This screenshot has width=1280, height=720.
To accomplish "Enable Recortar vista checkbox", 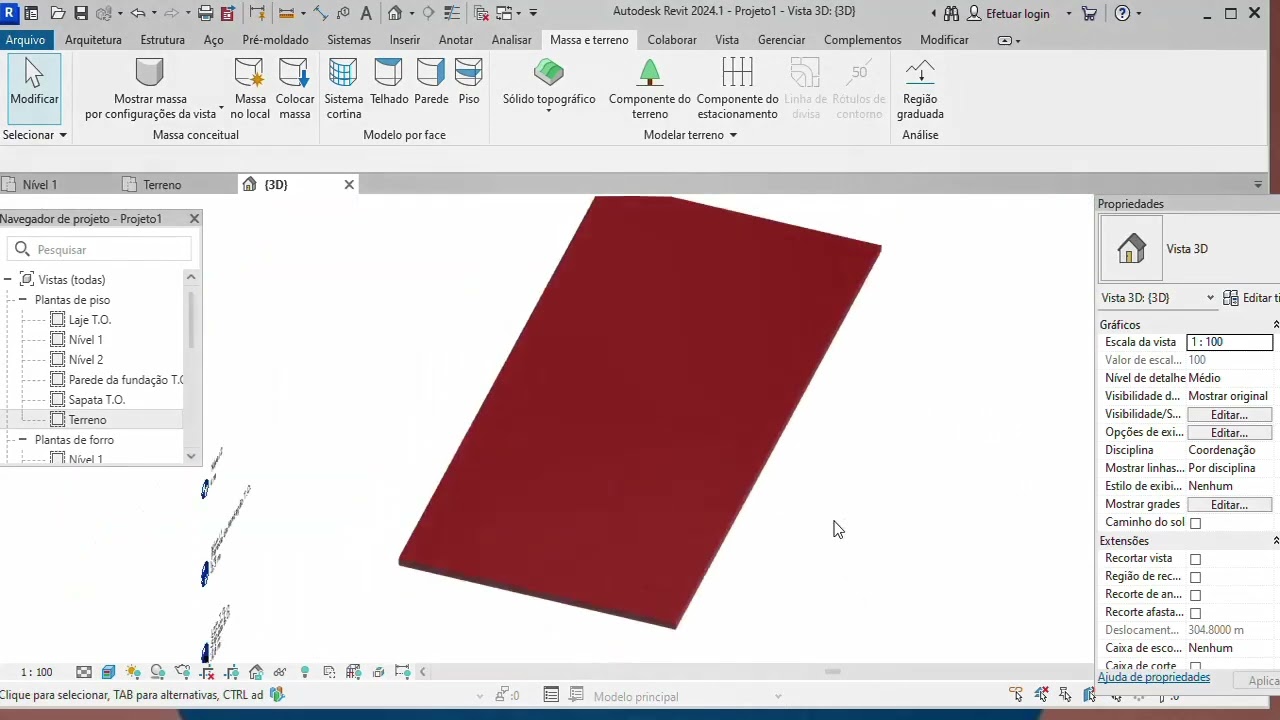I will (1195, 559).
